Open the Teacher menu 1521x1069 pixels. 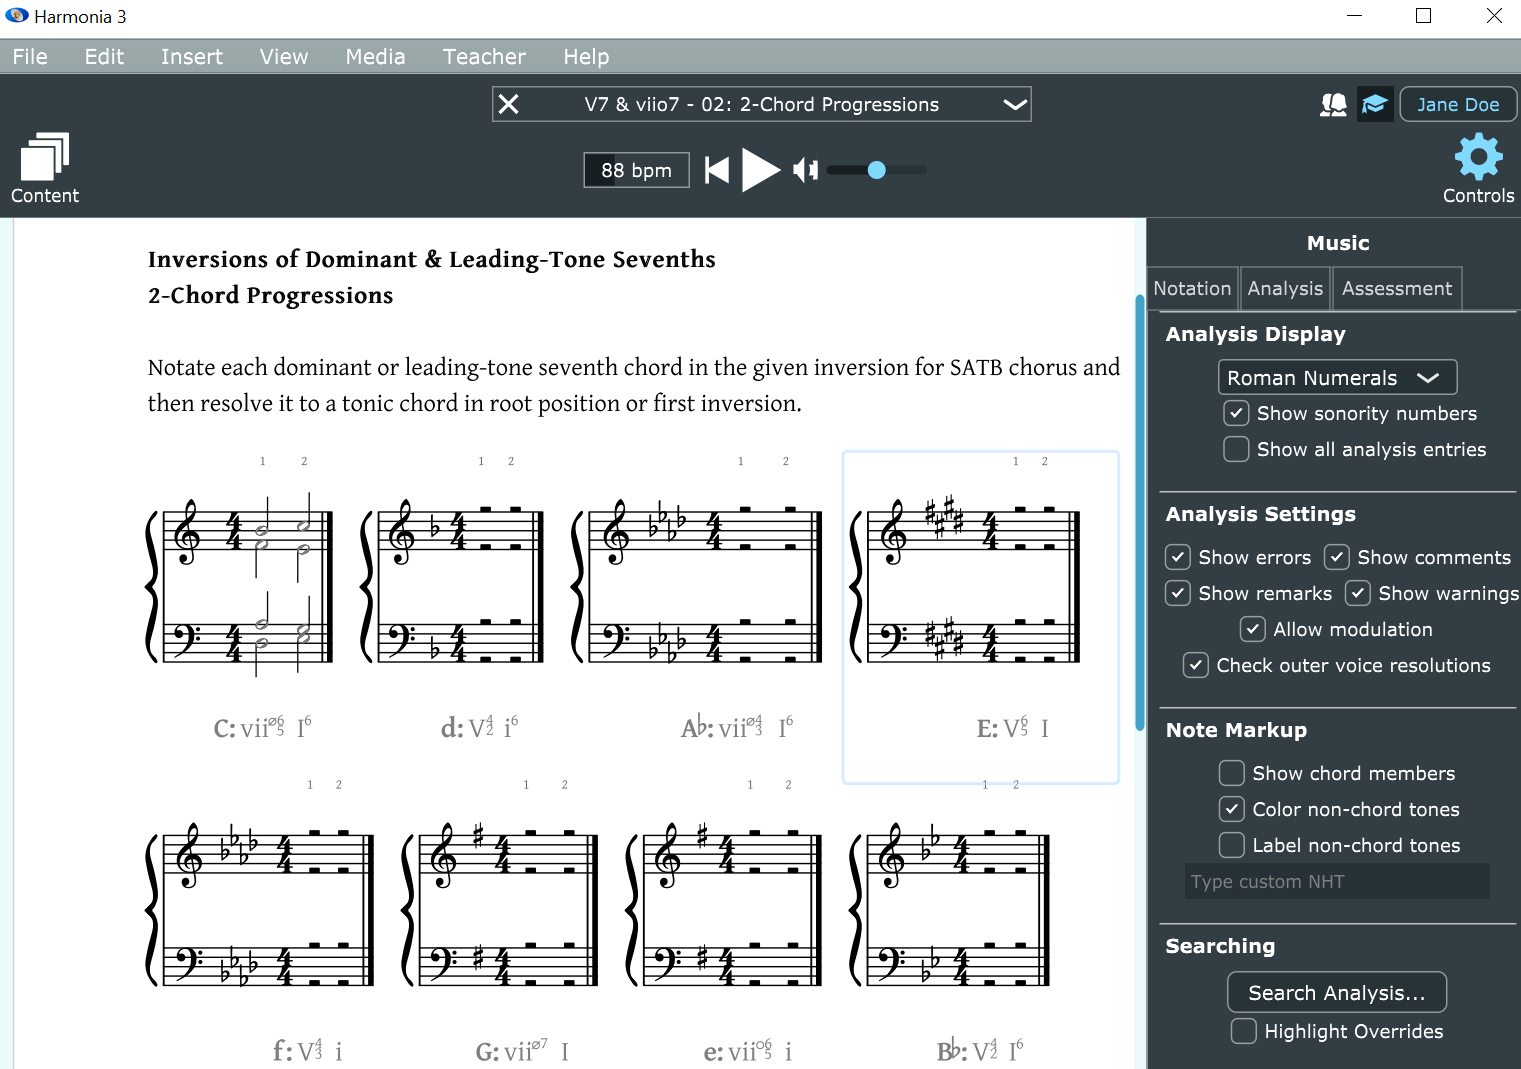point(484,57)
